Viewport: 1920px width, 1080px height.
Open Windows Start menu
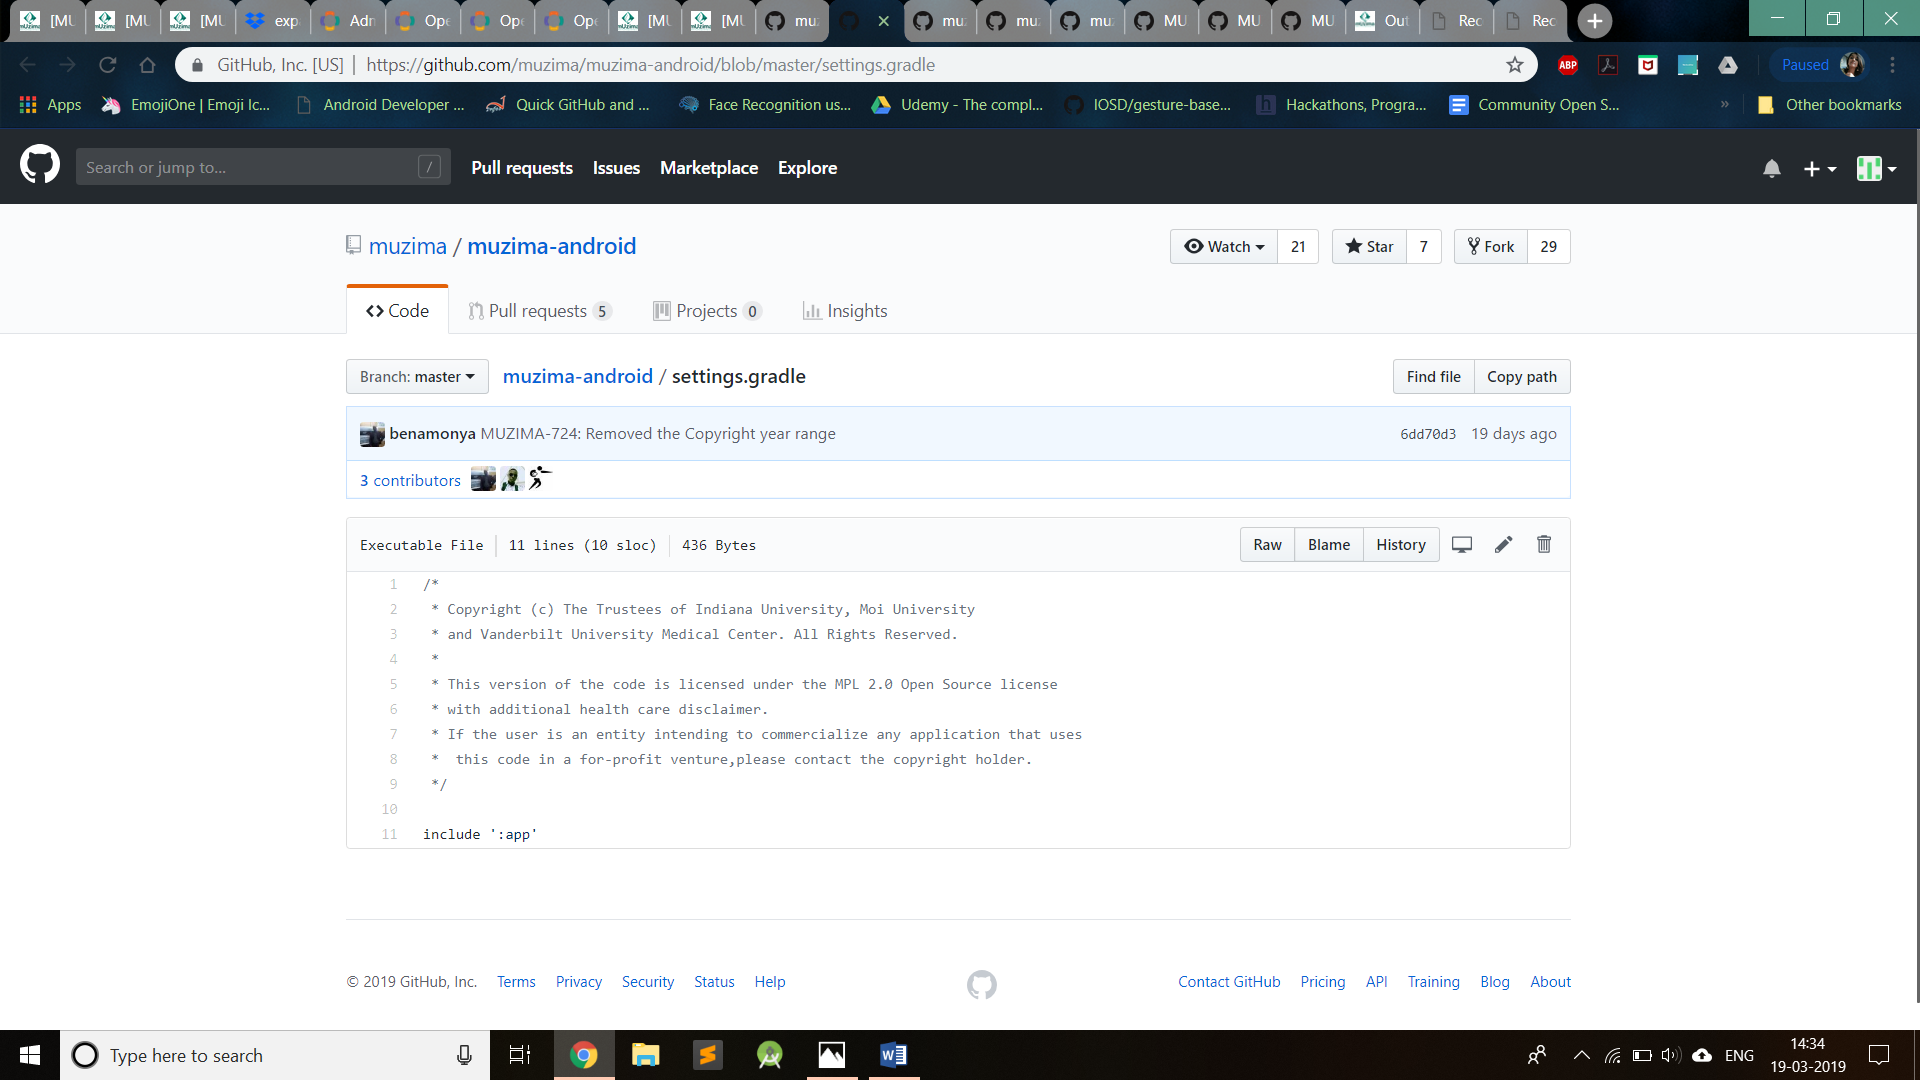tap(30, 1055)
